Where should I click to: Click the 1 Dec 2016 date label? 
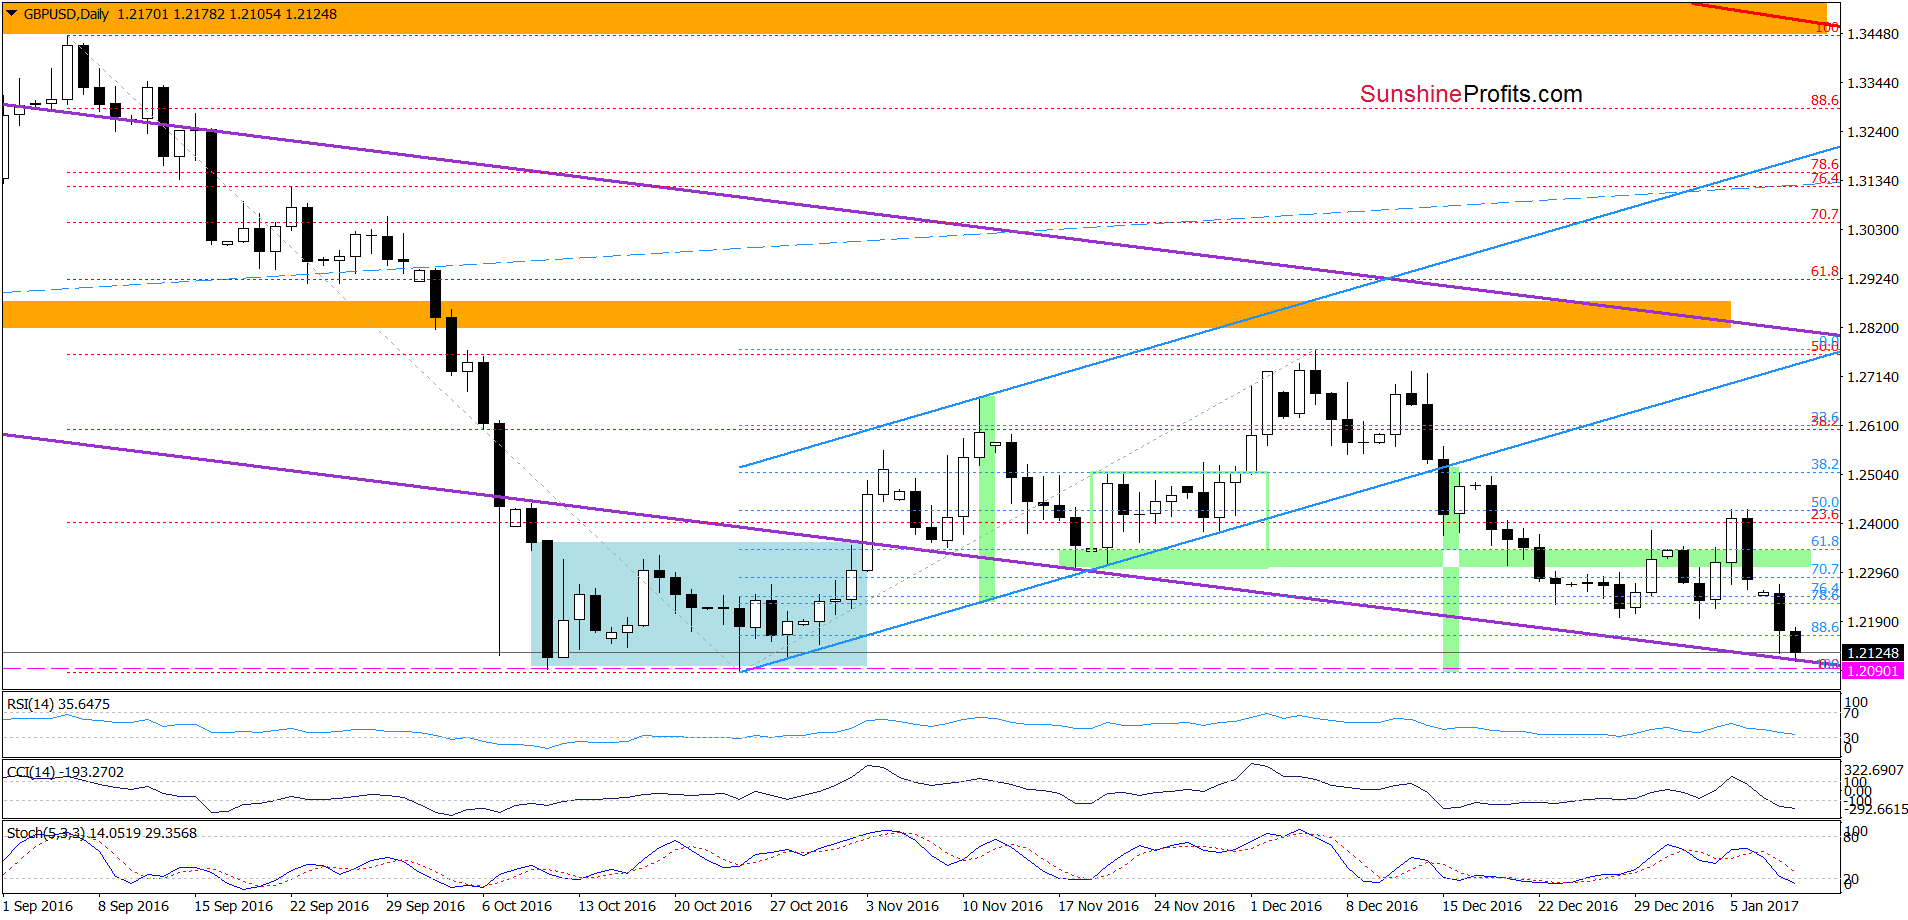[x=1286, y=906]
